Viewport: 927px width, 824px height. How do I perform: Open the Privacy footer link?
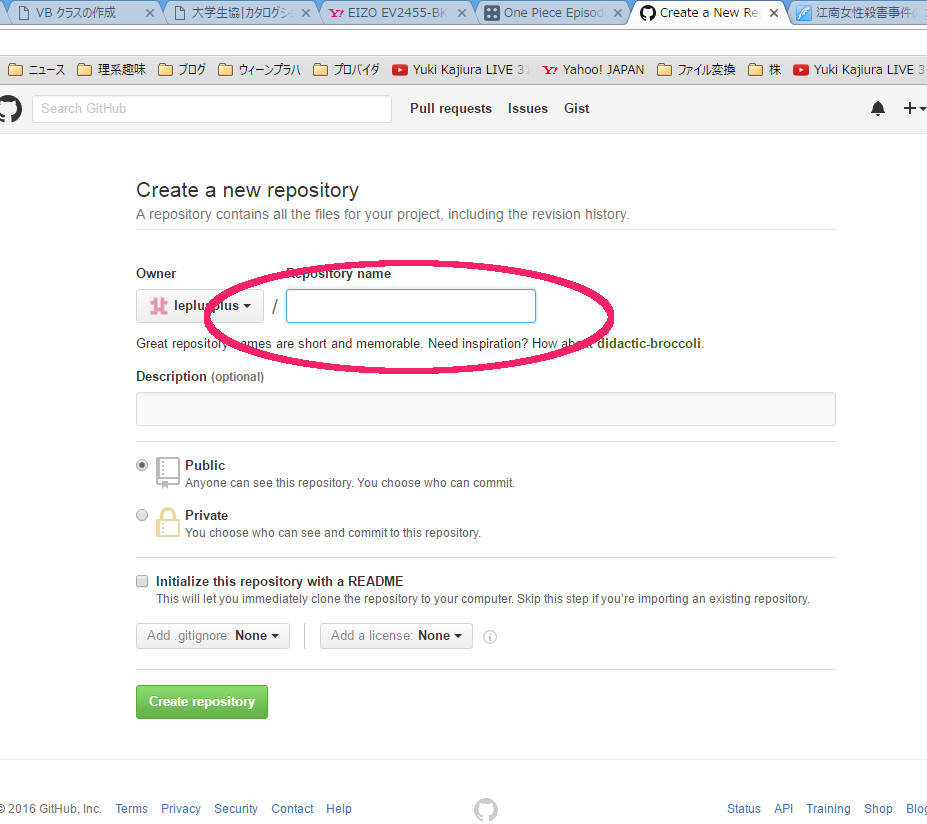click(x=181, y=809)
